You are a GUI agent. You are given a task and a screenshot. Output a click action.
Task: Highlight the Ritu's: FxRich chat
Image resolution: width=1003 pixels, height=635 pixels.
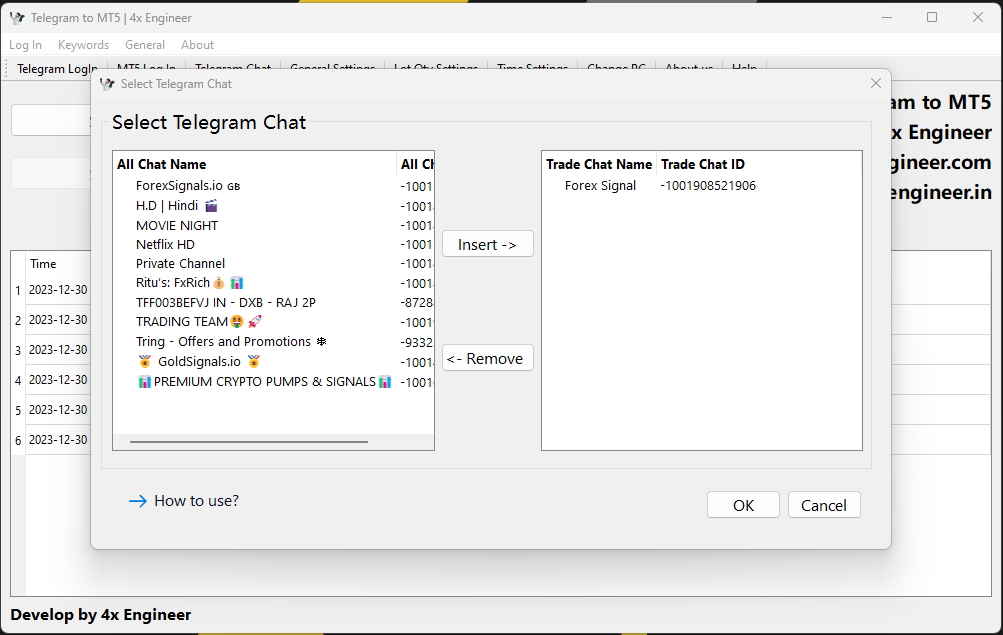[189, 283]
